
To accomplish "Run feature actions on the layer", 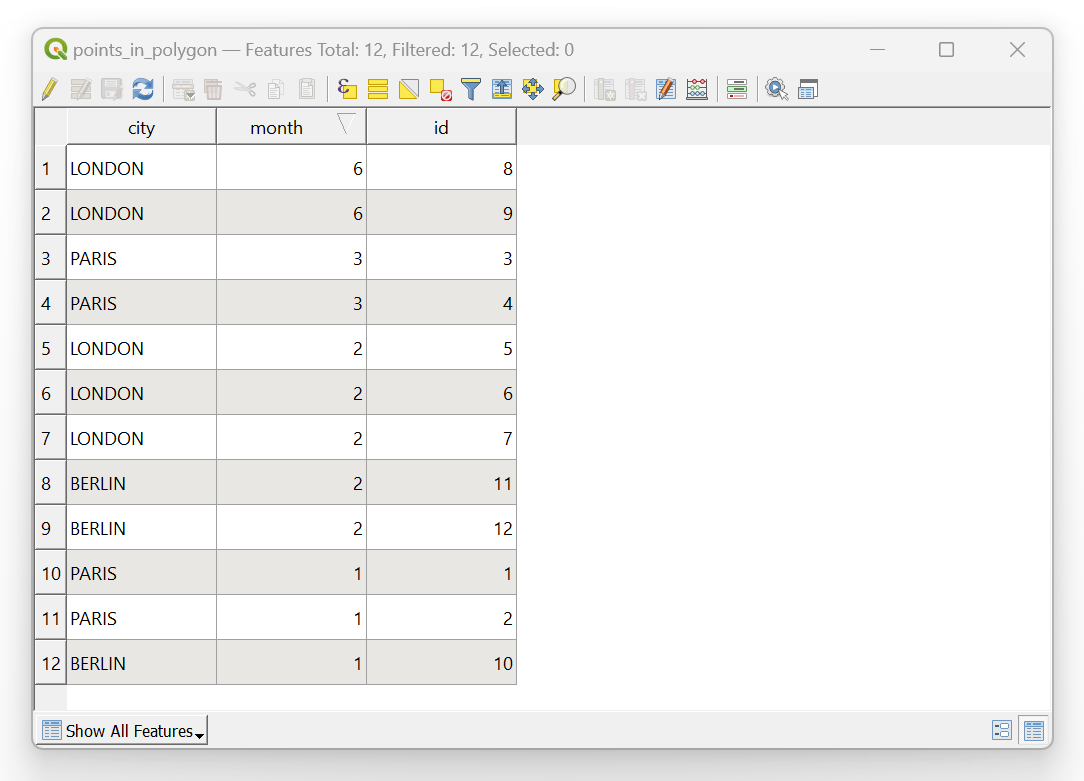I will click(x=777, y=89).
